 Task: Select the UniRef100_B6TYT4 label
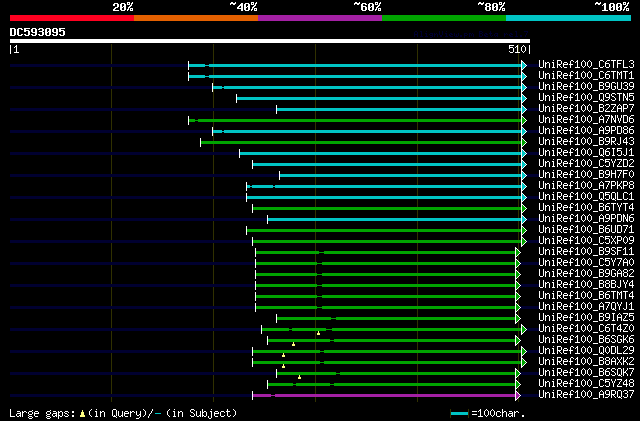pyautogui.click(x=586, y=208)
